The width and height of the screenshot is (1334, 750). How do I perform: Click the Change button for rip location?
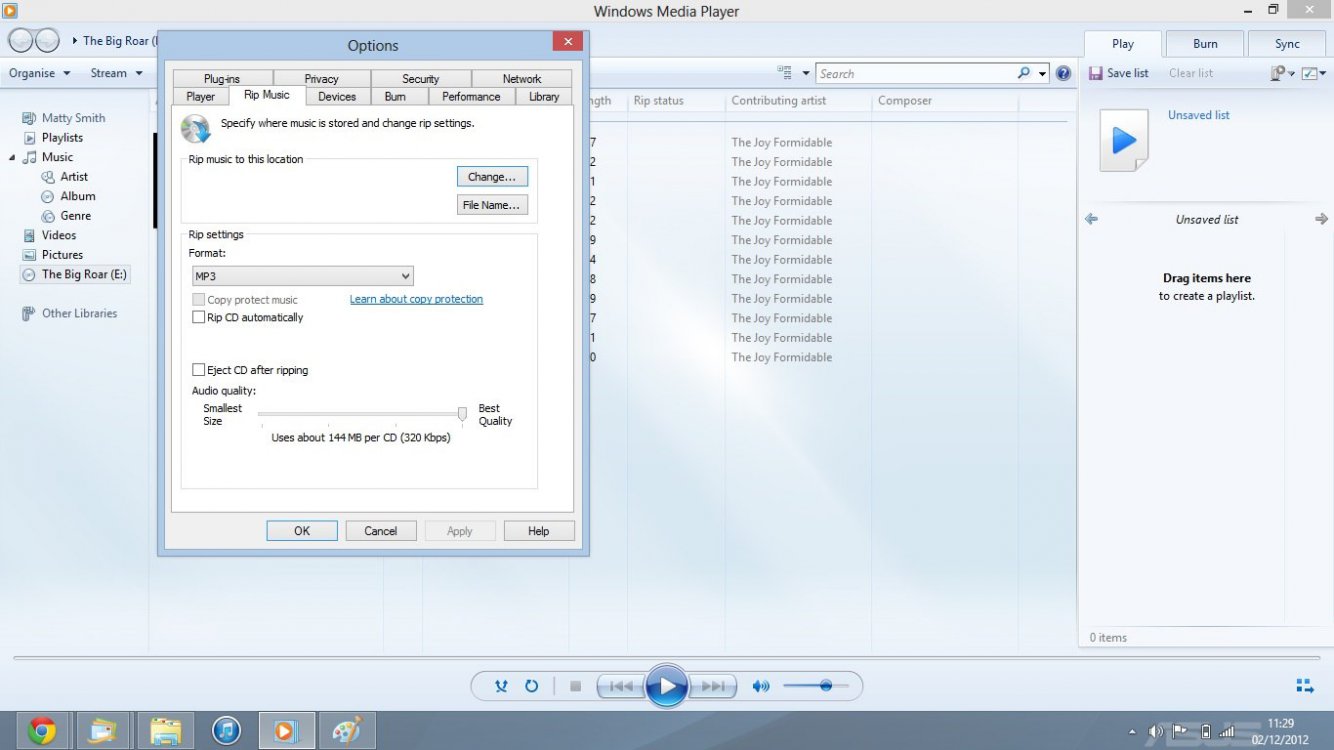491,176
